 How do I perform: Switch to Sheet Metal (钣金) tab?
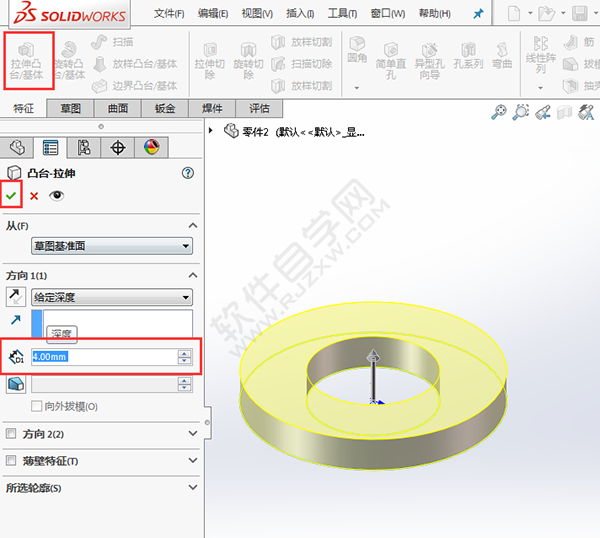tap(165, 109)
